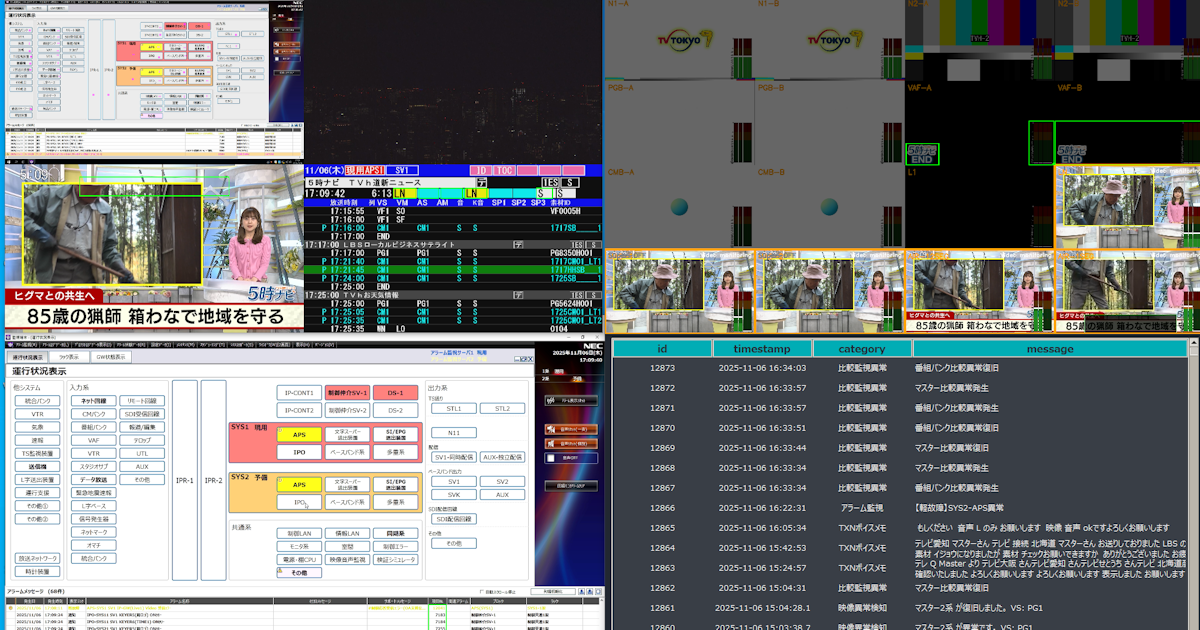Viewport: 1200px width, 630px height.
Task: Click the デ data icon beside TVh道新ニュース
Action: click(x=481, y=183)
